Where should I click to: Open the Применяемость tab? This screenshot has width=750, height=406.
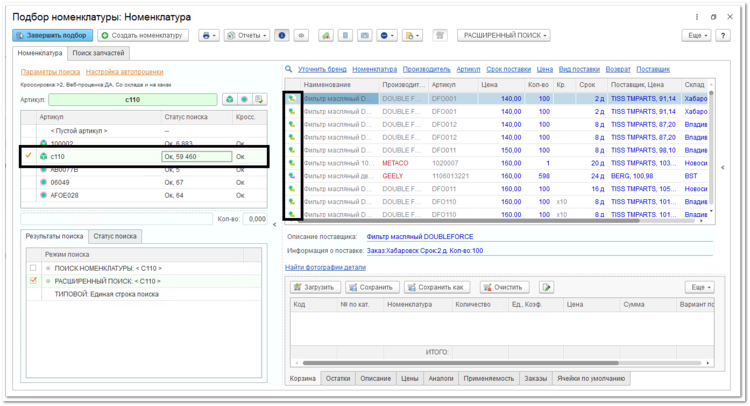(488, 378)
